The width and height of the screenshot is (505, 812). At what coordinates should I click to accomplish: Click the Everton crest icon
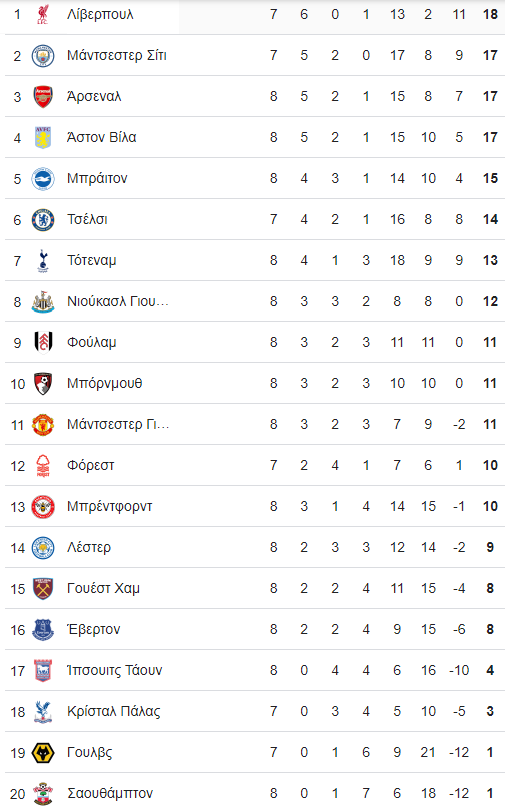pos(43,630)
